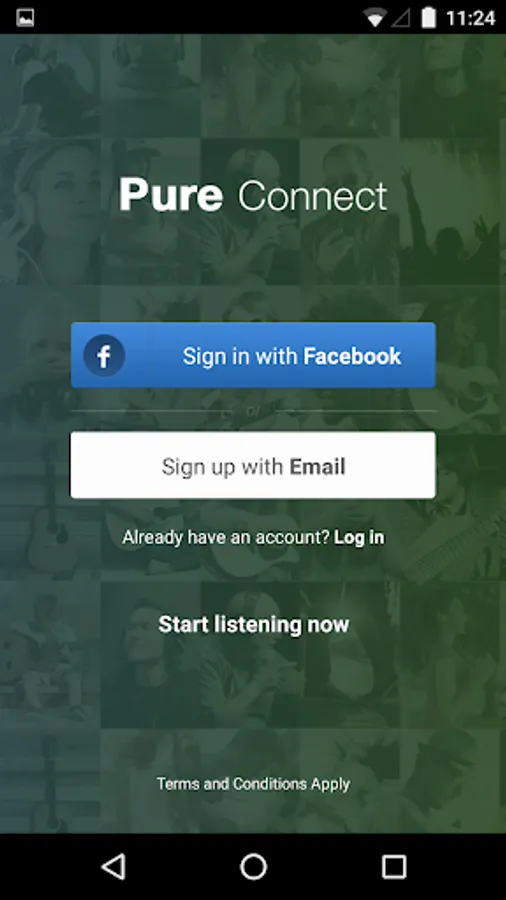Tap the Android back navigation icon

coord(114,867)
